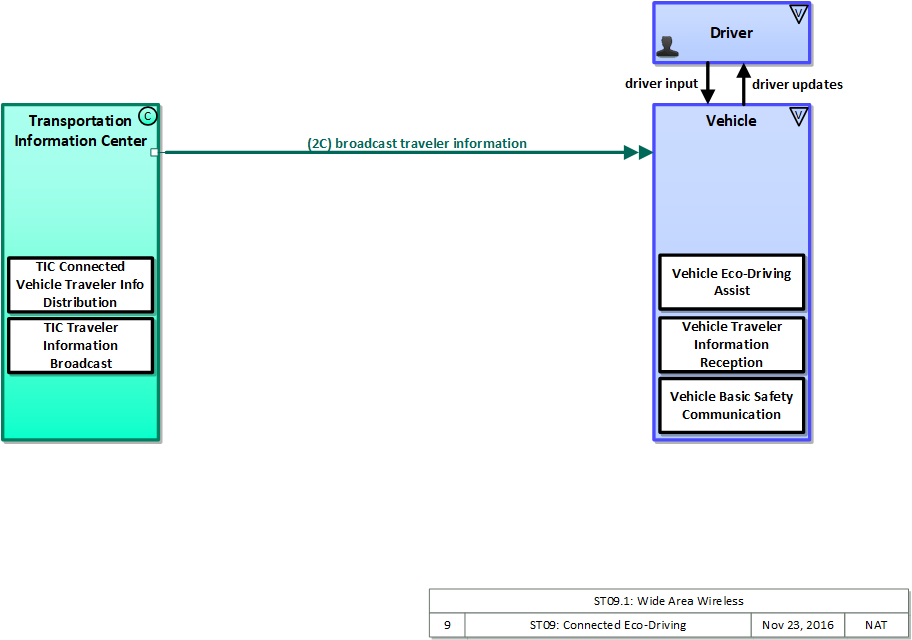Select the TIC Traveler Information Broadcast box
Image resolution: width=912 pixels, height=640 pixels.
pos(80,346)
